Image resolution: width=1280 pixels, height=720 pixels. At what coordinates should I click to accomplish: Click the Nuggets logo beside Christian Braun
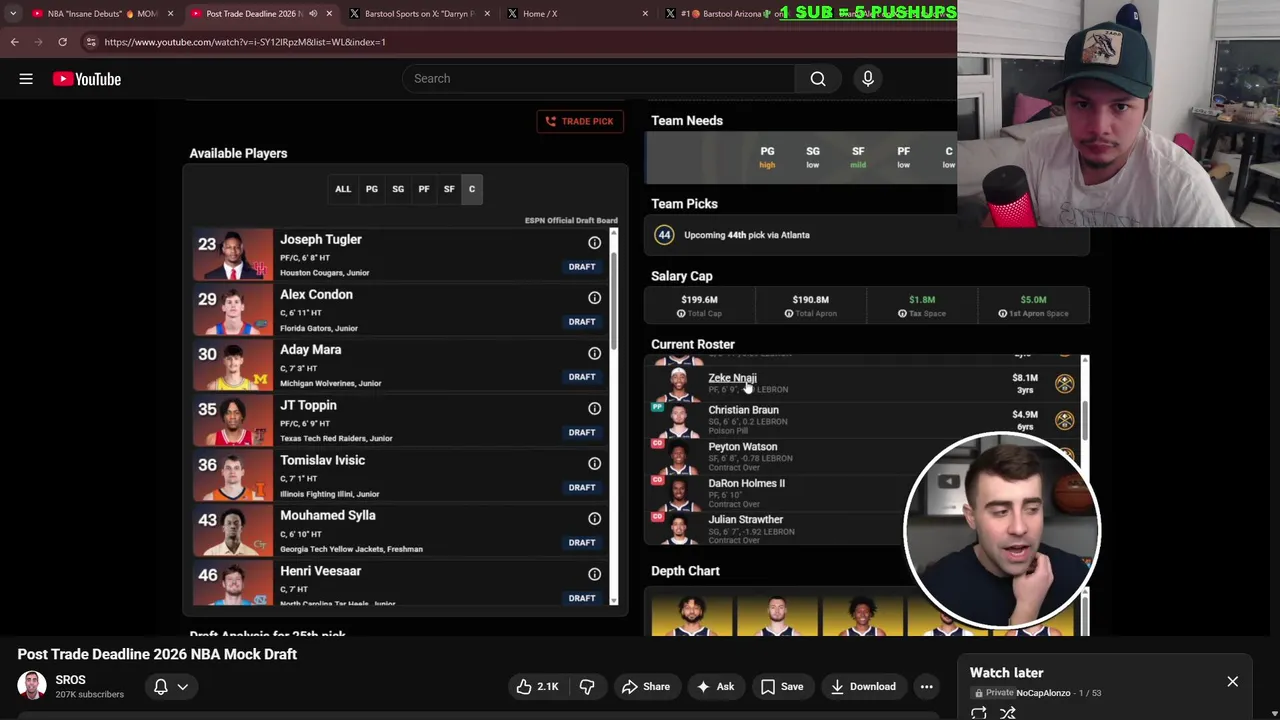1064,419
